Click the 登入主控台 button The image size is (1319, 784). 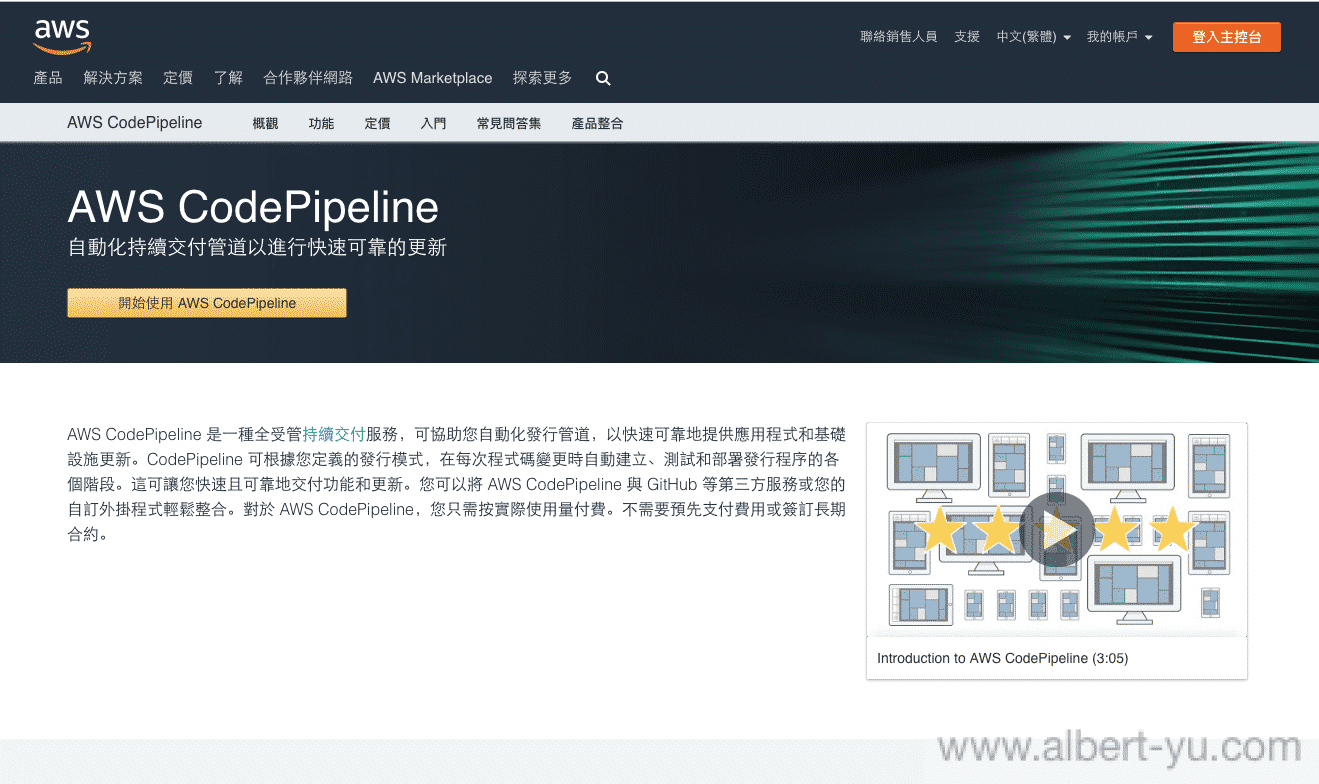click(x=1227, y=37)
